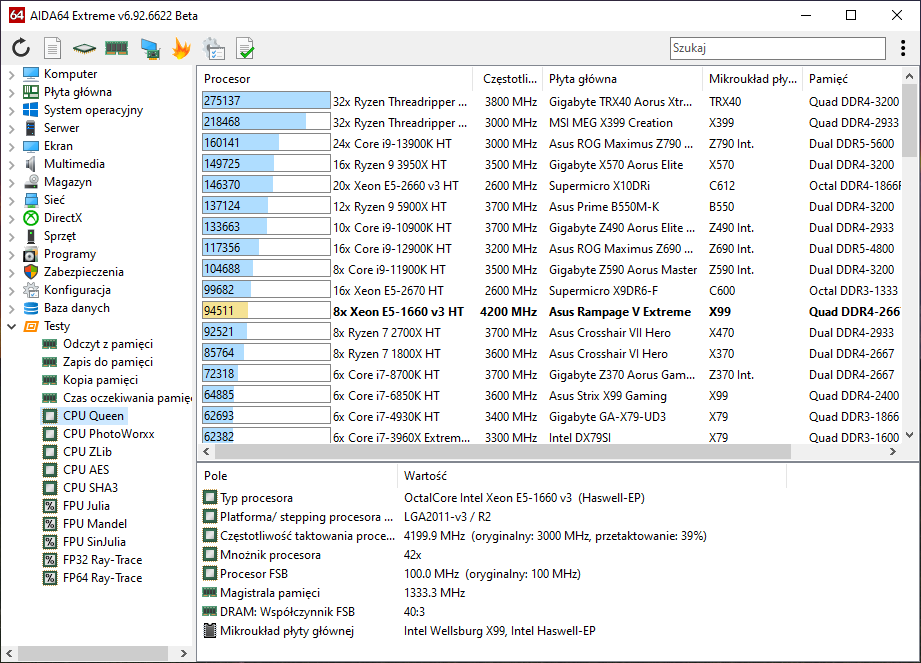Open the Odczyt z pamięci test
Image resolution: width=921 pixels, height=663 pixels.
[107, 344]
